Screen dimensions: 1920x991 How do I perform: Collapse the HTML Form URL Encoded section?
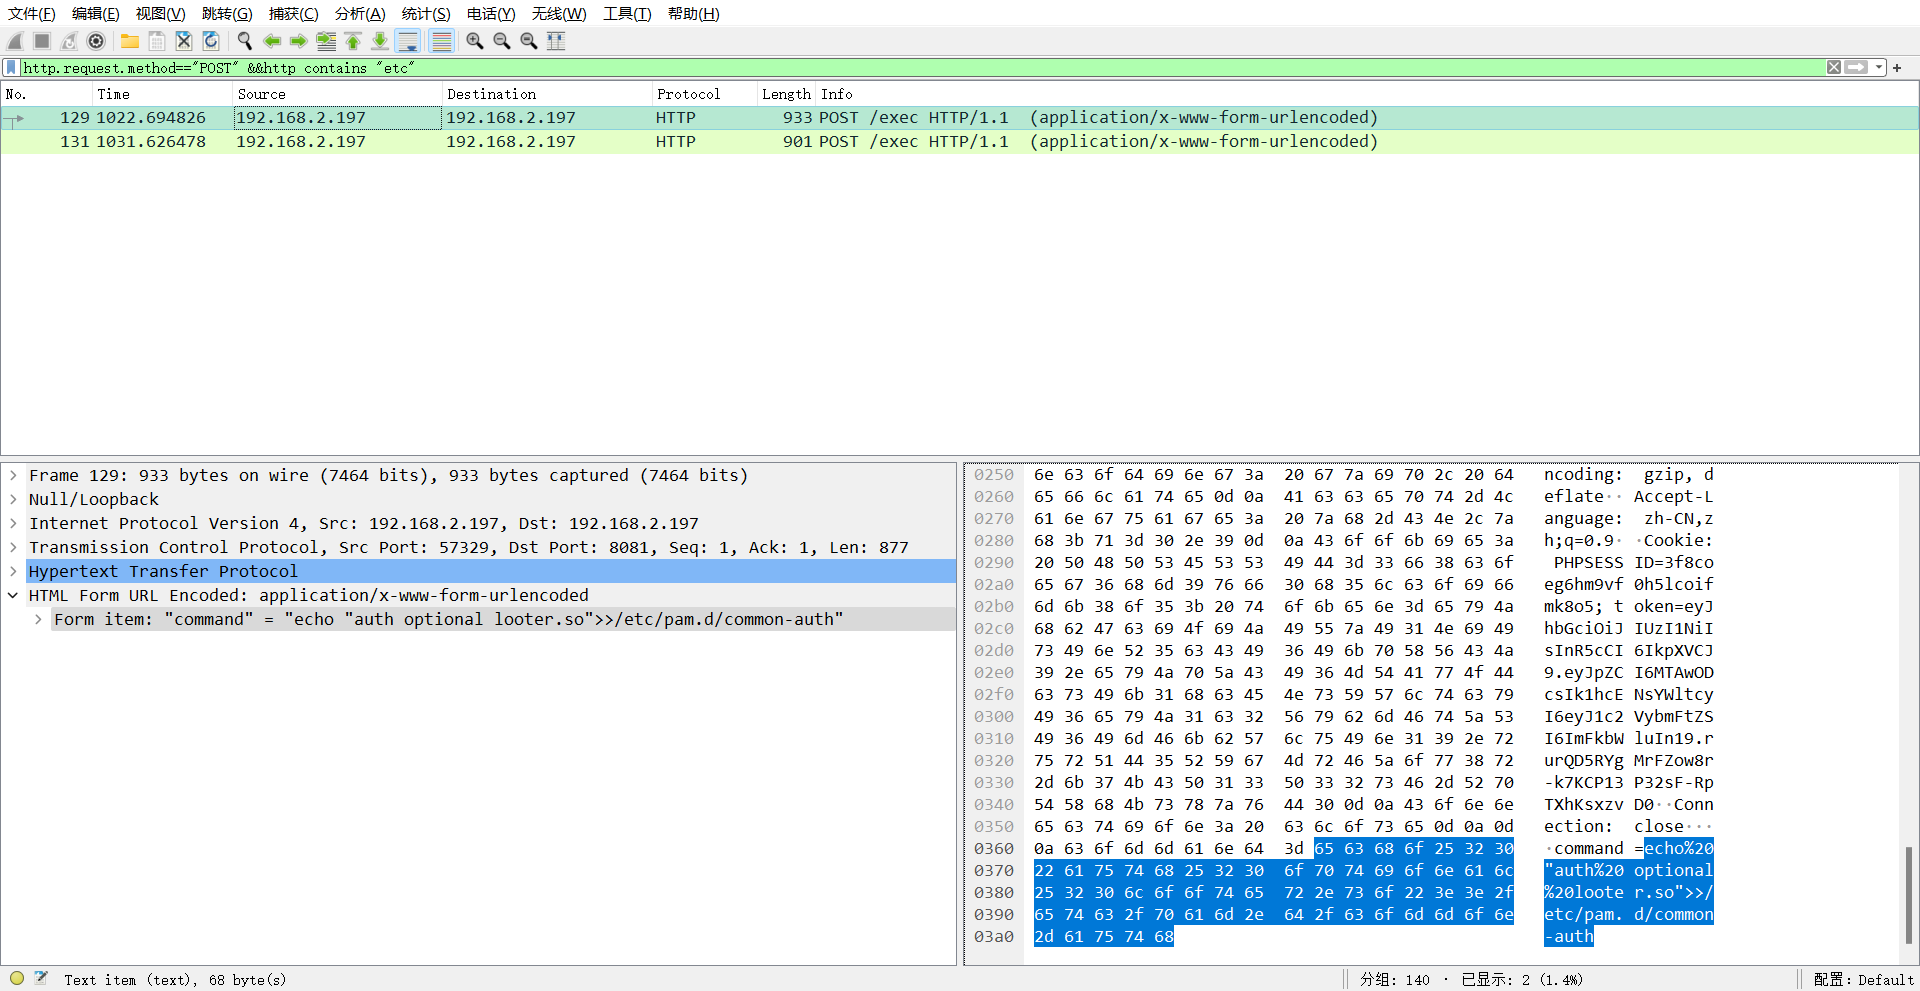(x=13, y=595)
